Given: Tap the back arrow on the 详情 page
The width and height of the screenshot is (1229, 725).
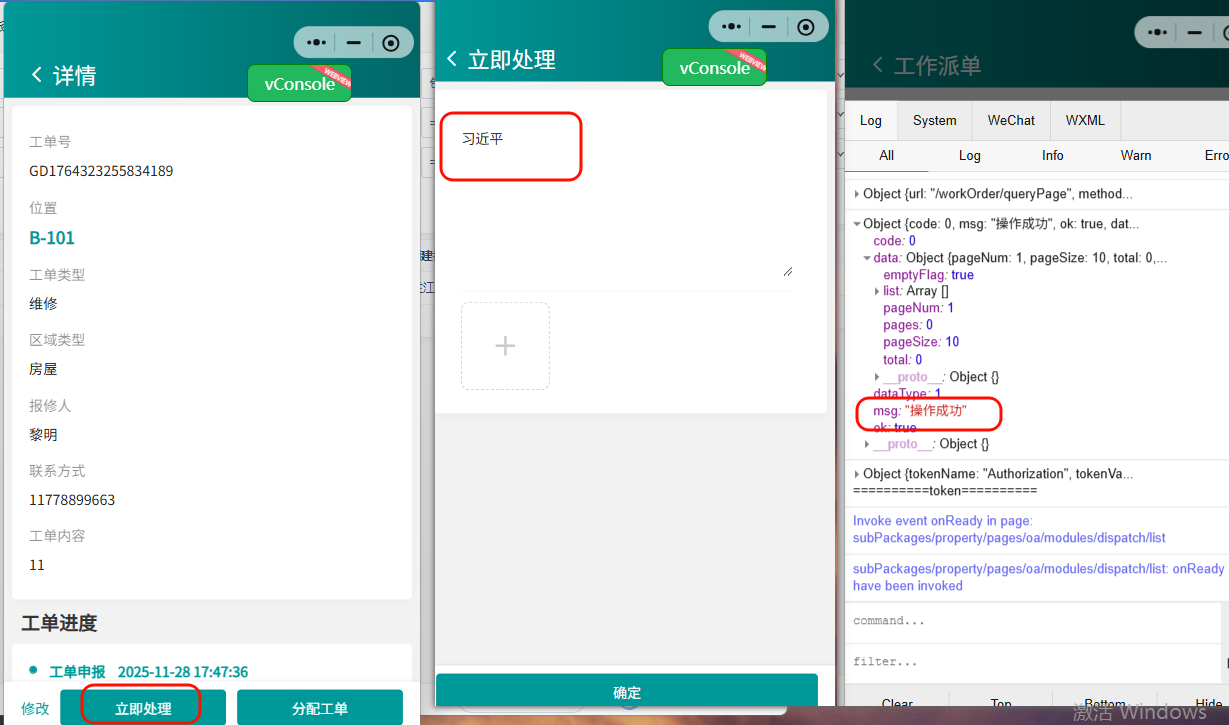Looking at the screenshot, I should click(35, 75).
